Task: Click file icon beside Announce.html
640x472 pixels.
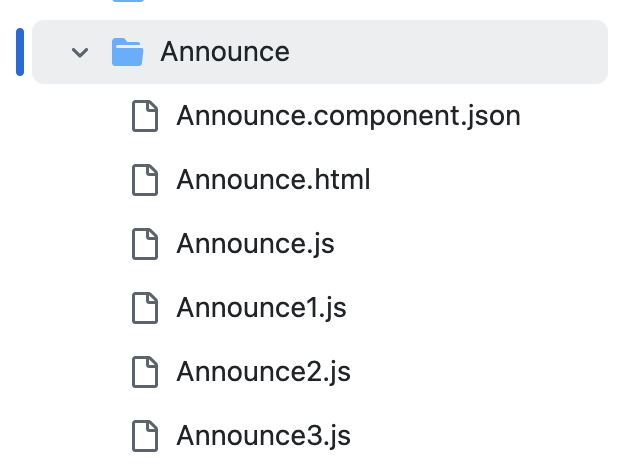Action: [145, 180]
